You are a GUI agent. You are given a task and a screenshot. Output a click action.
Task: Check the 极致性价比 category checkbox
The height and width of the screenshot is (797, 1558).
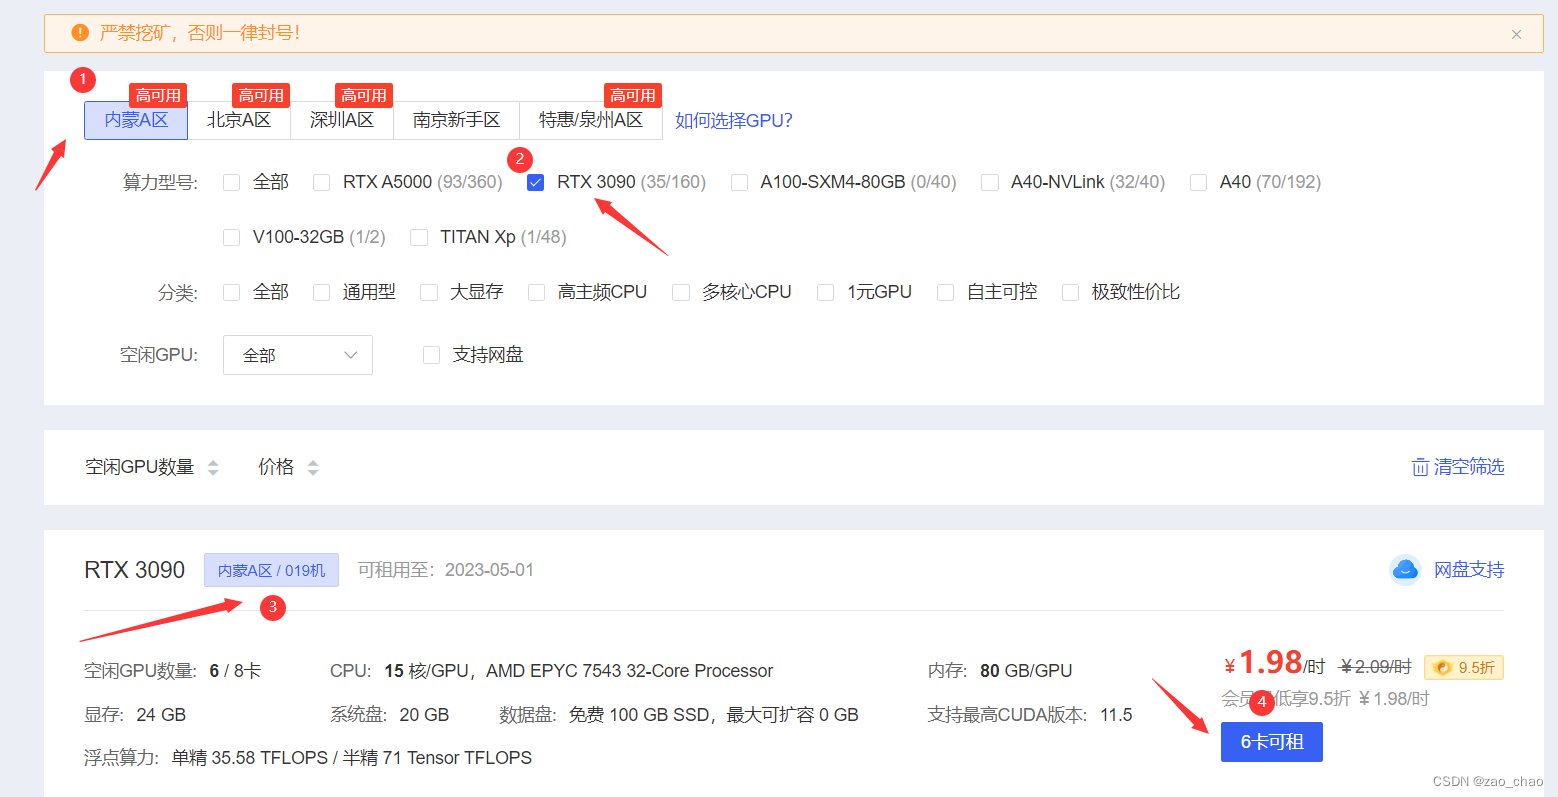pos(1071,292)
